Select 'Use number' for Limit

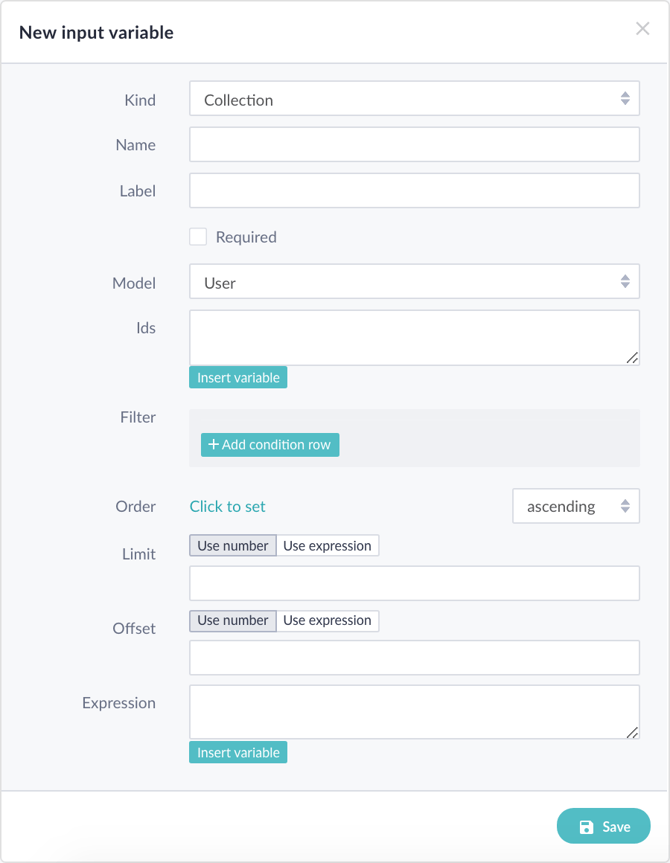click(x=233, y=546)
